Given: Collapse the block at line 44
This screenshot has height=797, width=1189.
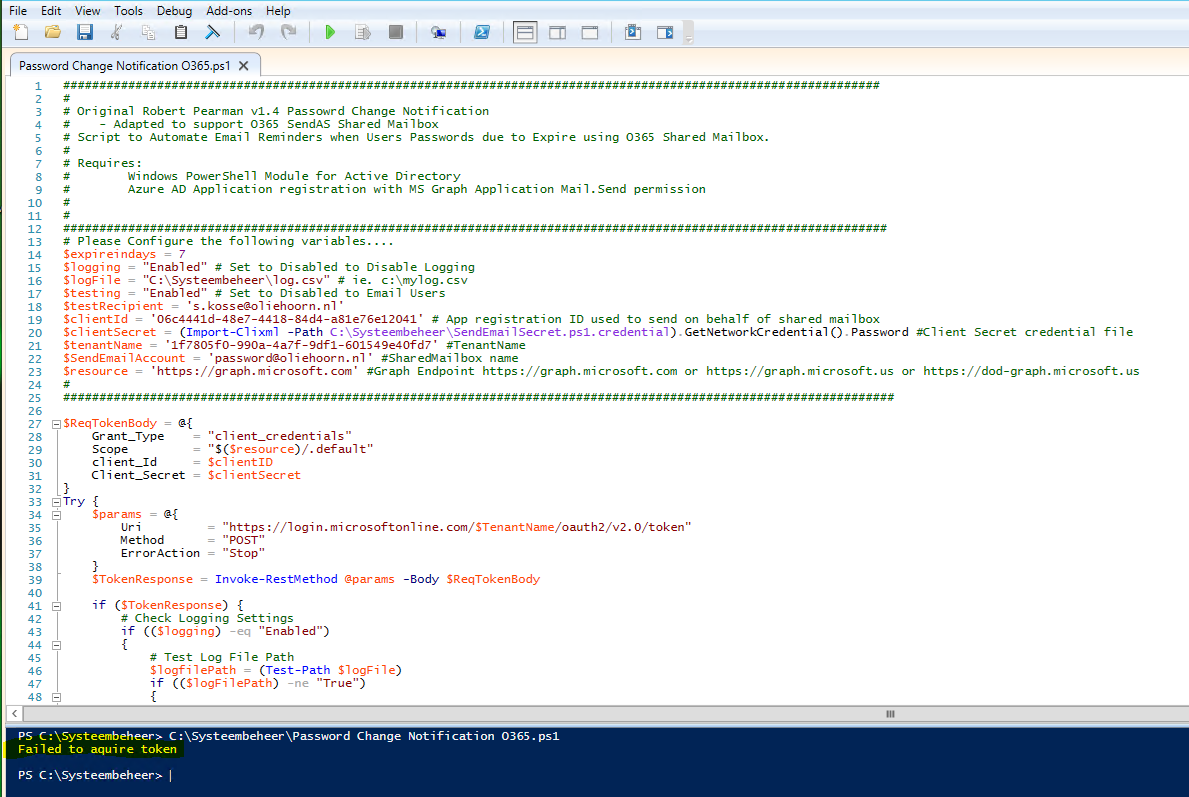Looking at the screenshot, I should coord(56,645).
